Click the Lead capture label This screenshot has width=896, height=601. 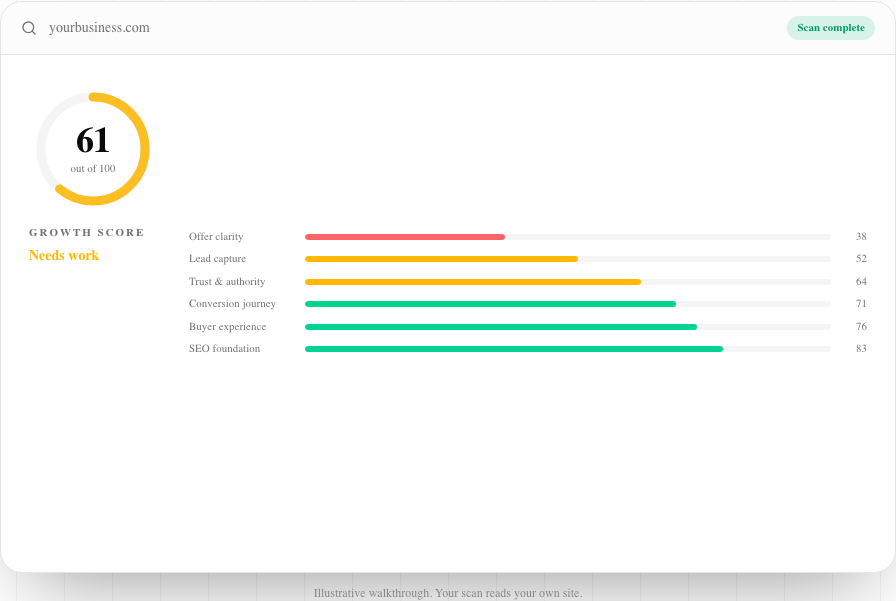pos(217,259)
